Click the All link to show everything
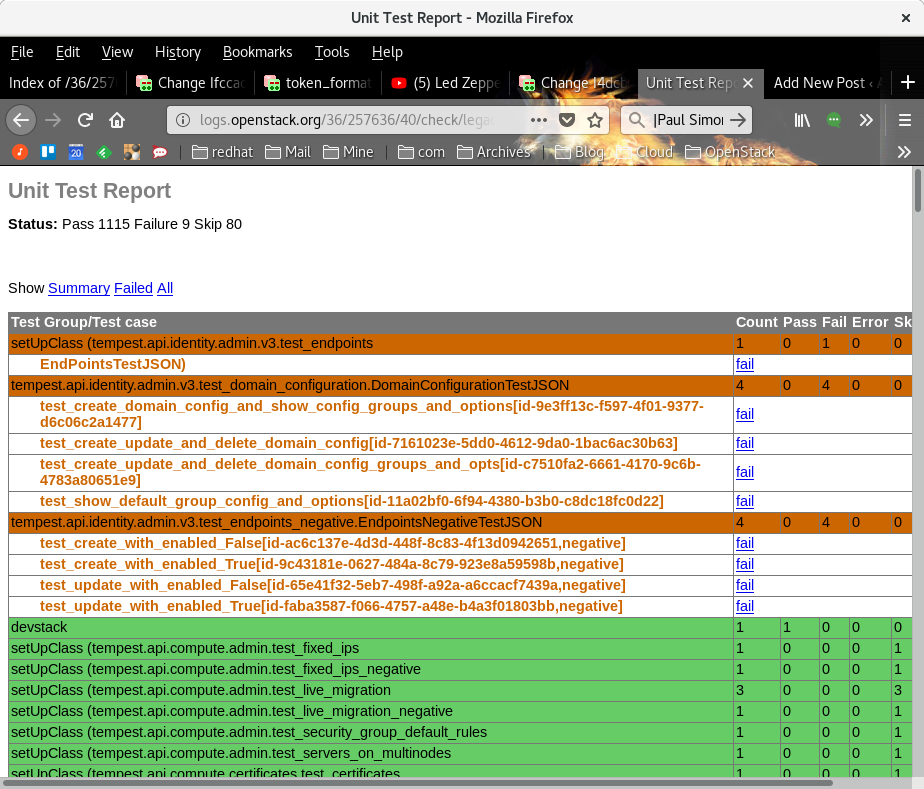 click(165, 288)
